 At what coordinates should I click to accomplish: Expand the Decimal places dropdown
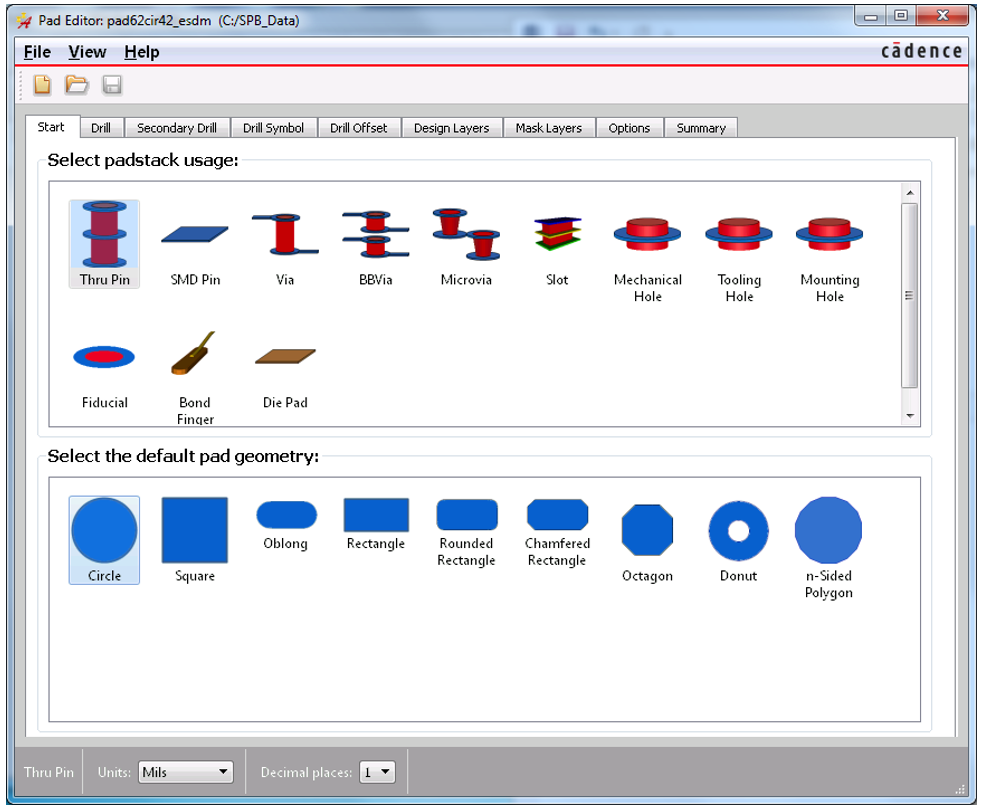(377, 772)
